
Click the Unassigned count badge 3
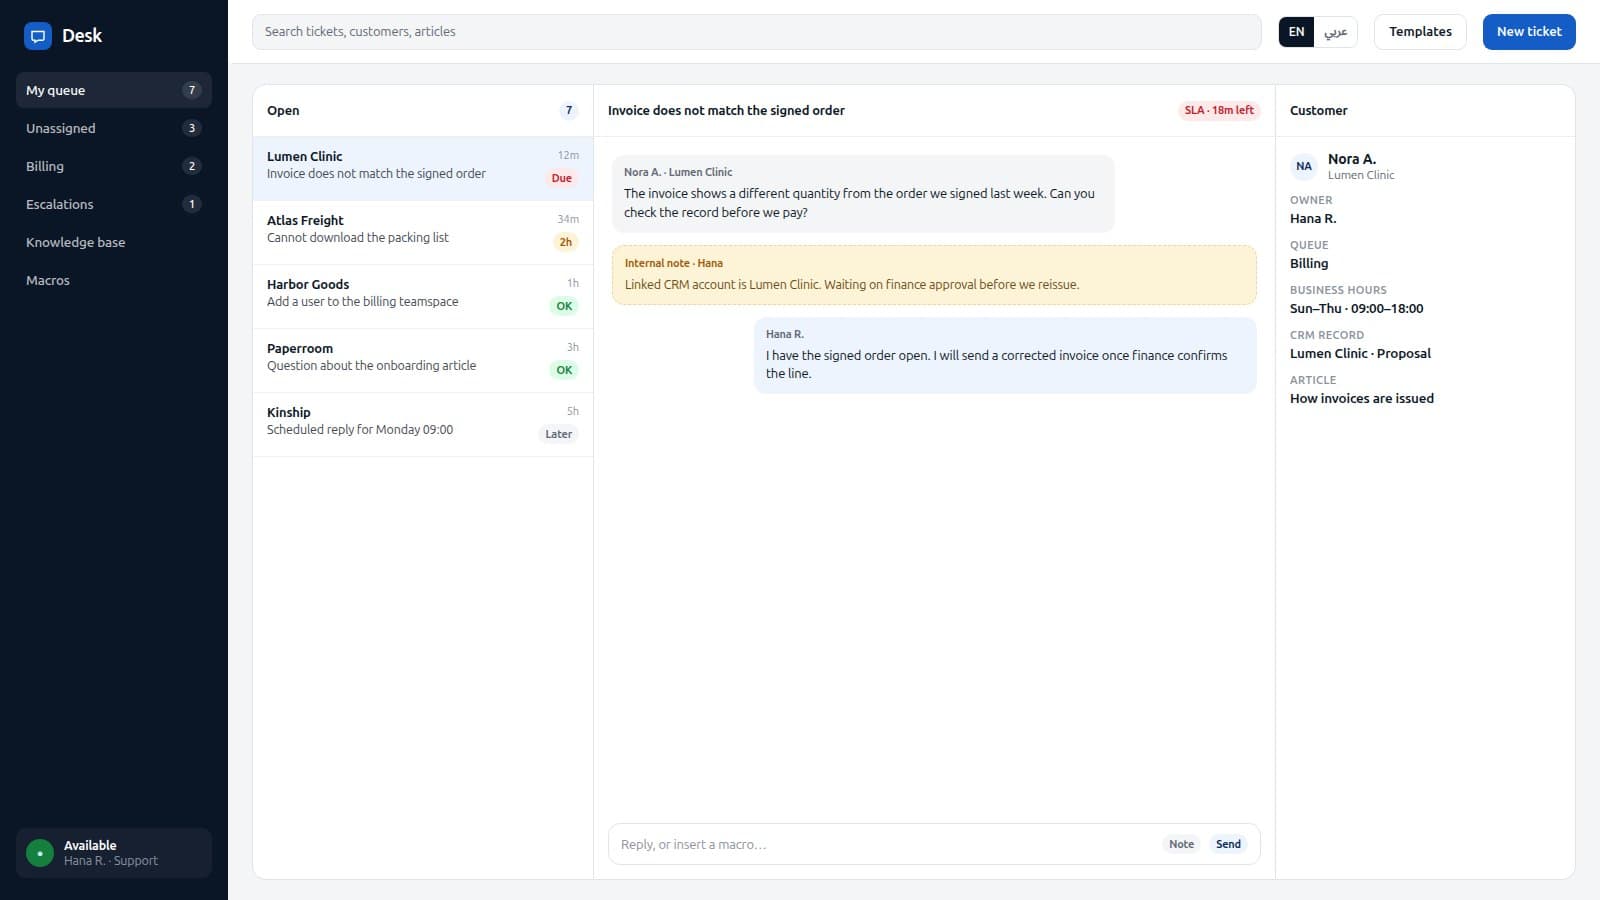click(x=192, y=128)
